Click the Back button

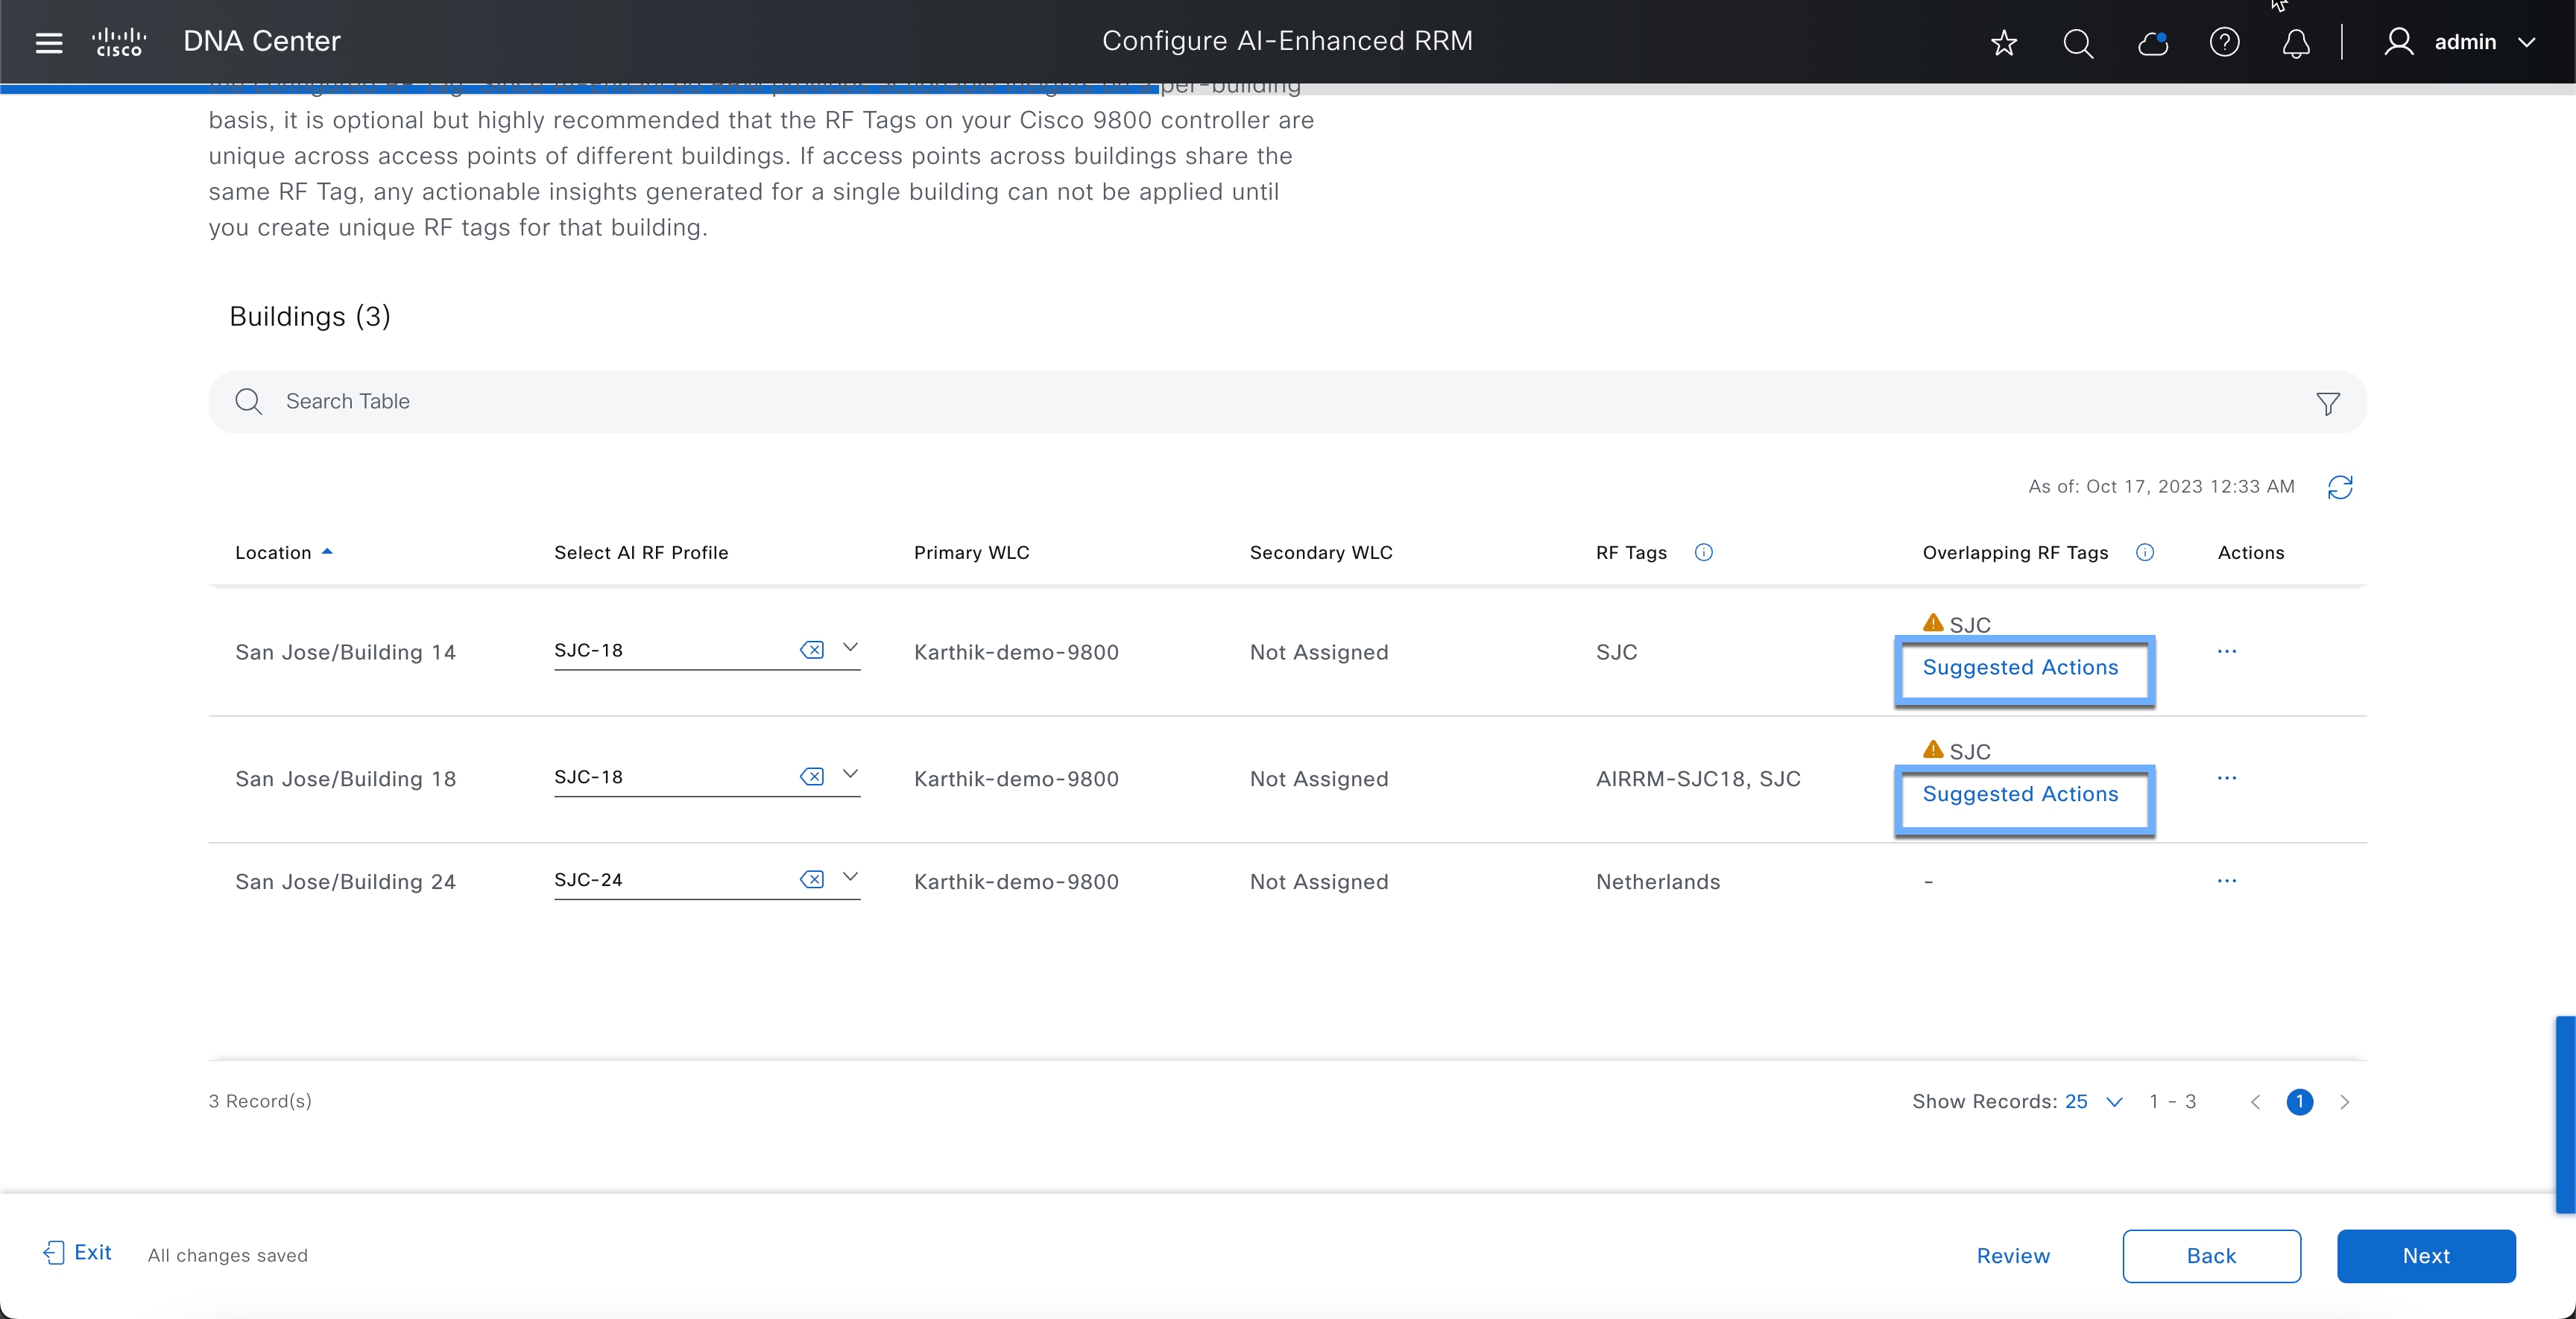tap(2210, 1255)
